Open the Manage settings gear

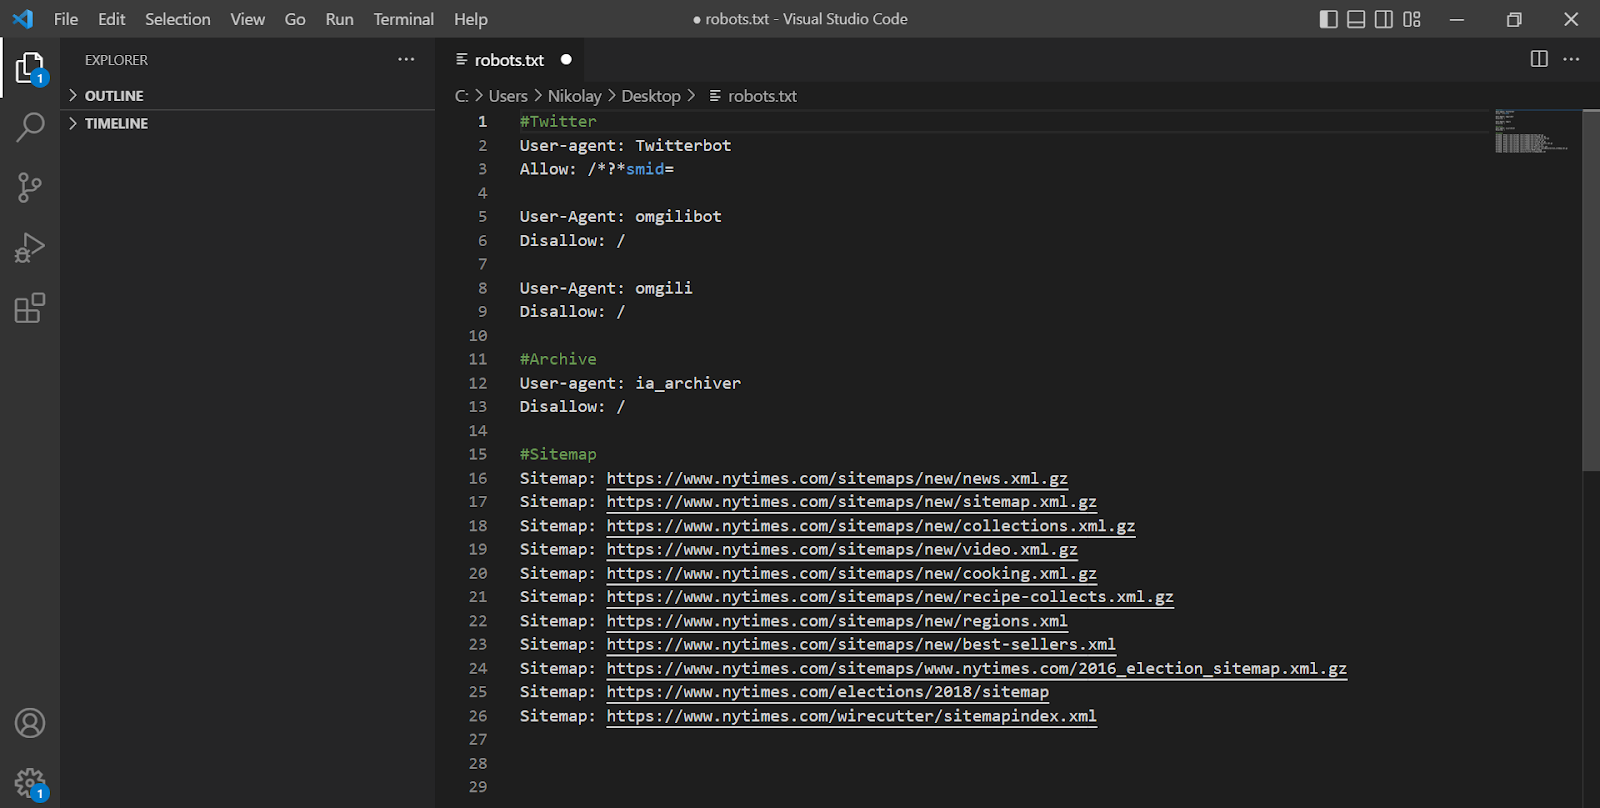point(30,783)
